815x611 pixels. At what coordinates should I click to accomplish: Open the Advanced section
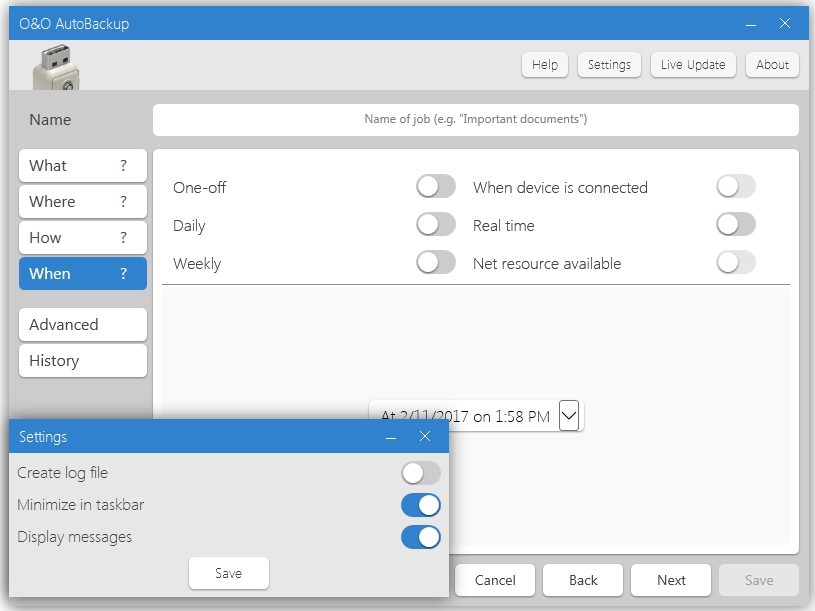(x=82, y=325)
